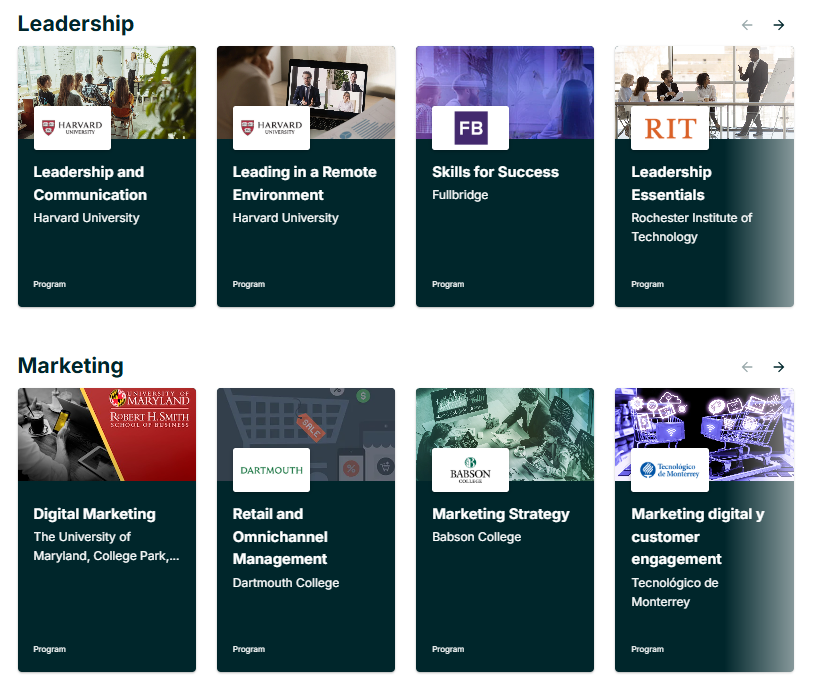817x693 pixels.
Task: Click the Dartmouth logo badge
Action: click(271, 470)
